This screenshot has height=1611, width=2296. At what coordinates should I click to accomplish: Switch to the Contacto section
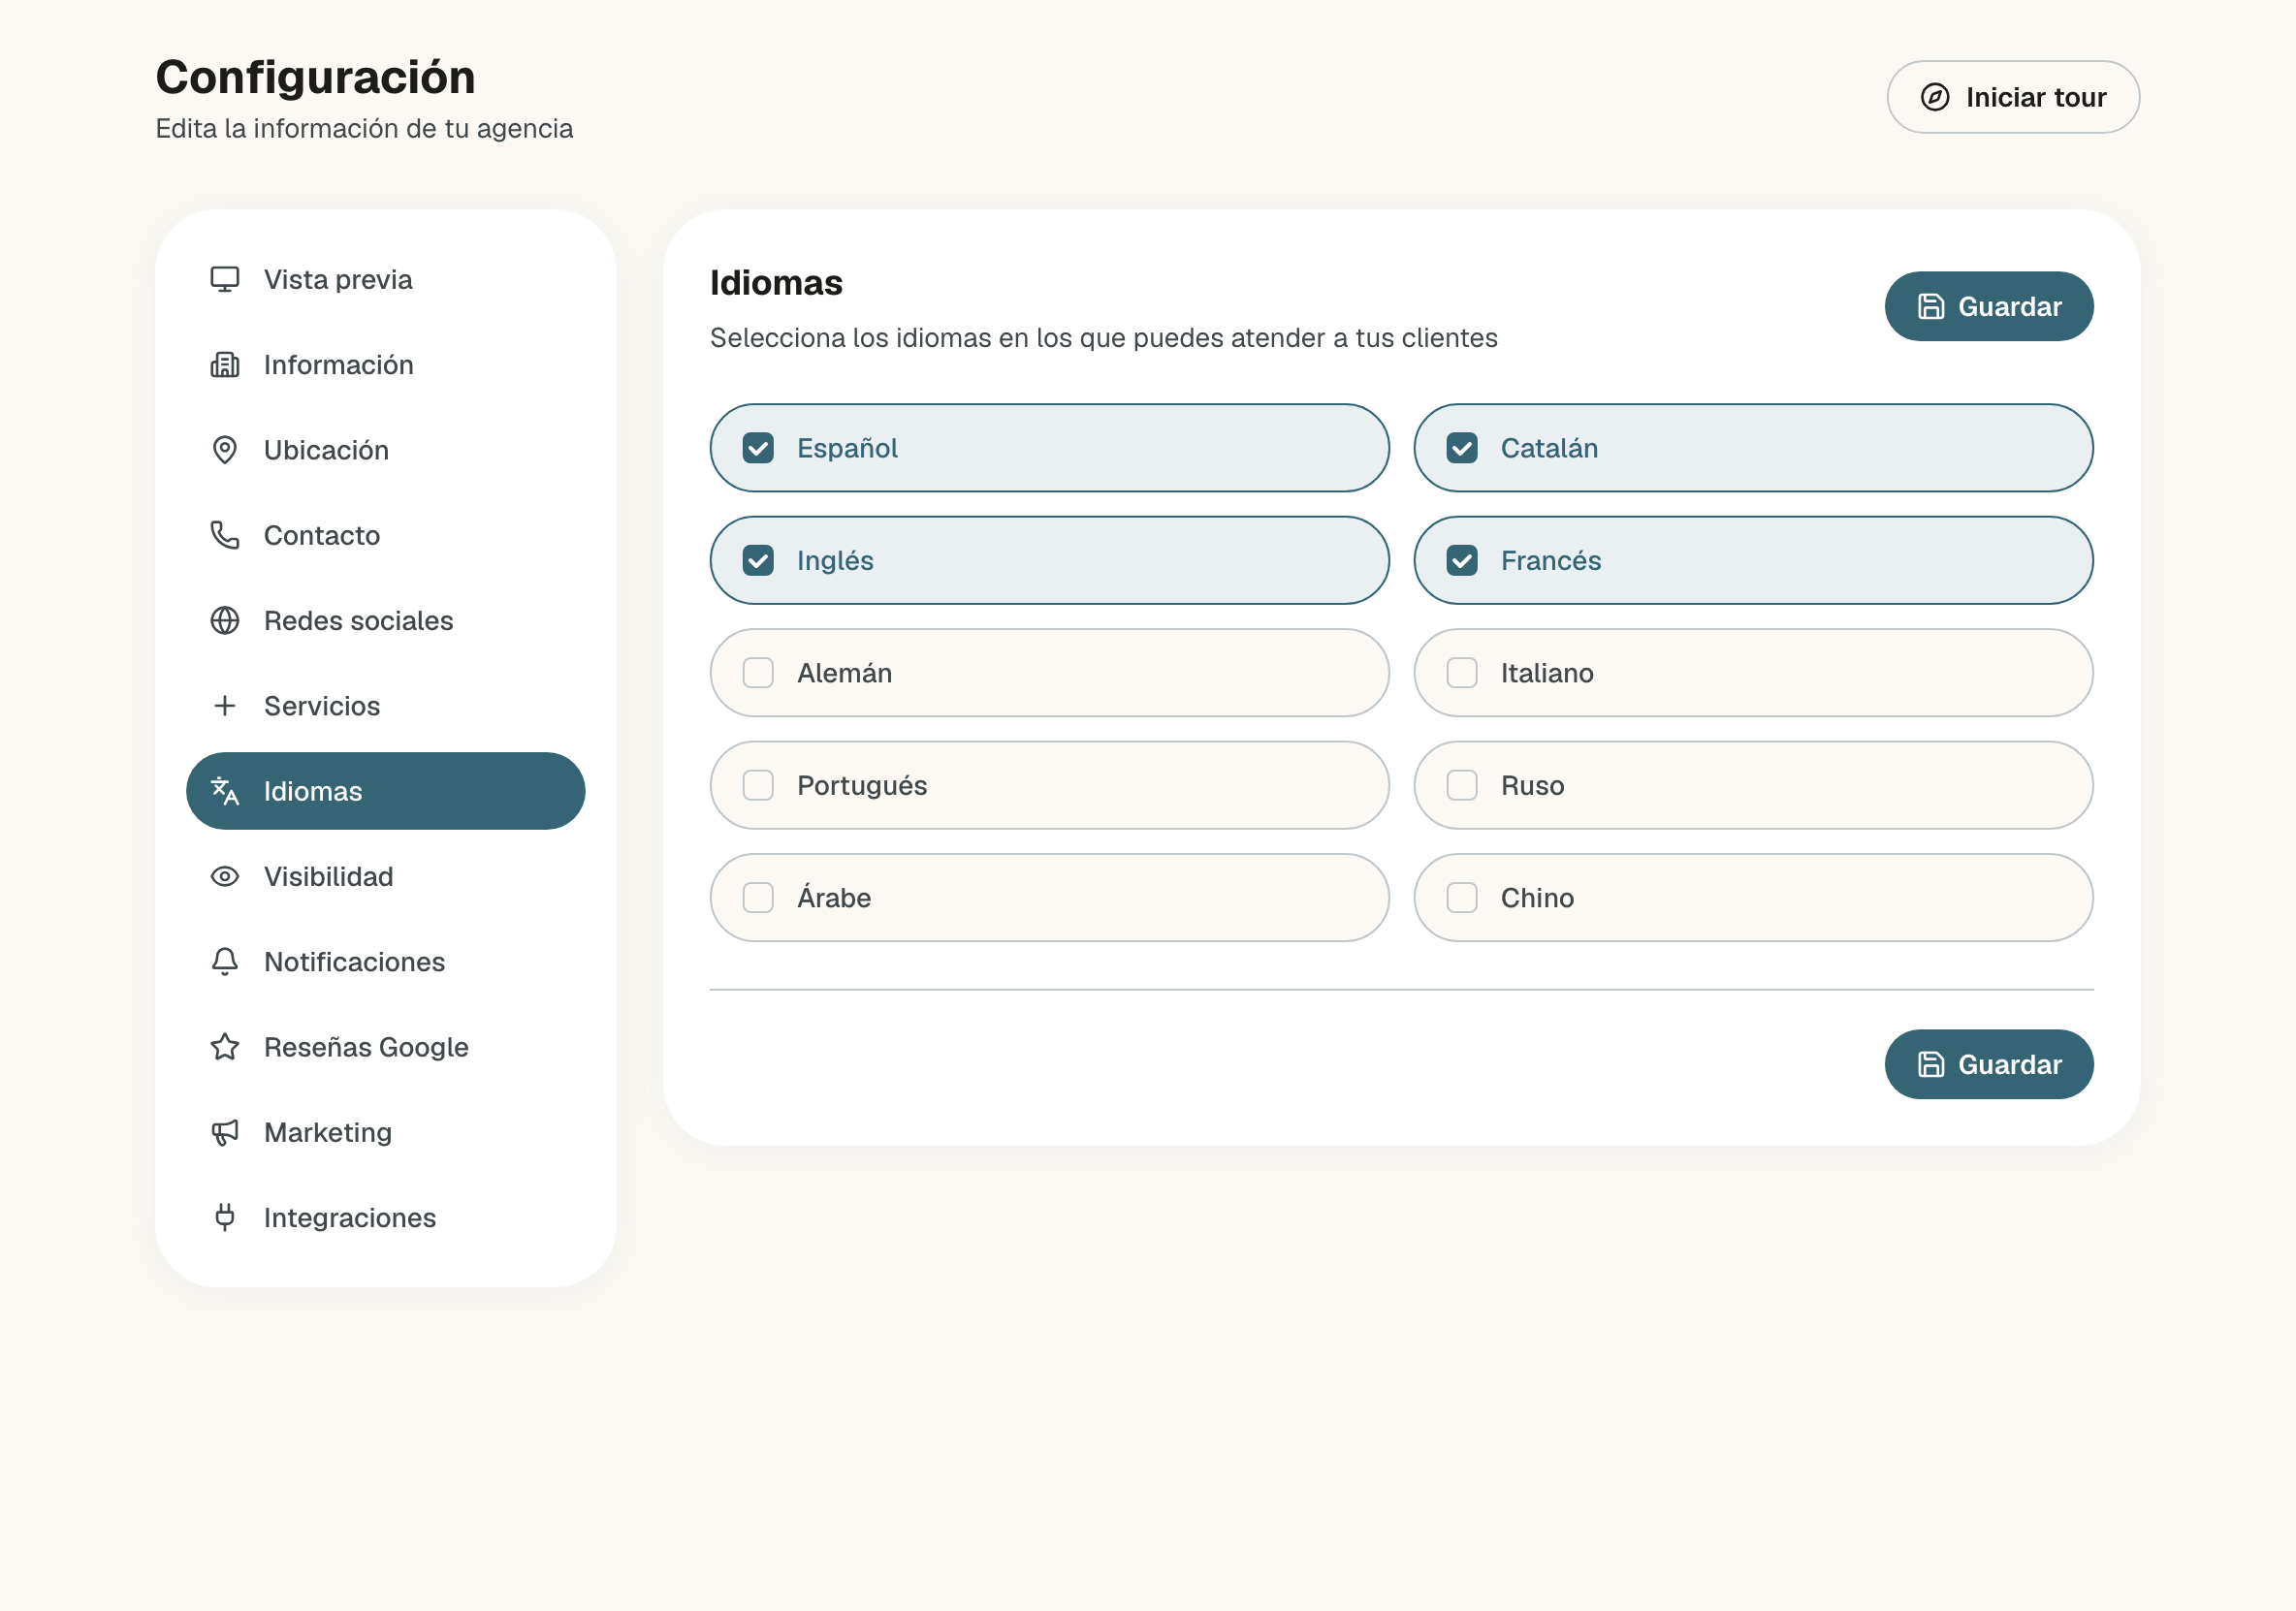385,535
